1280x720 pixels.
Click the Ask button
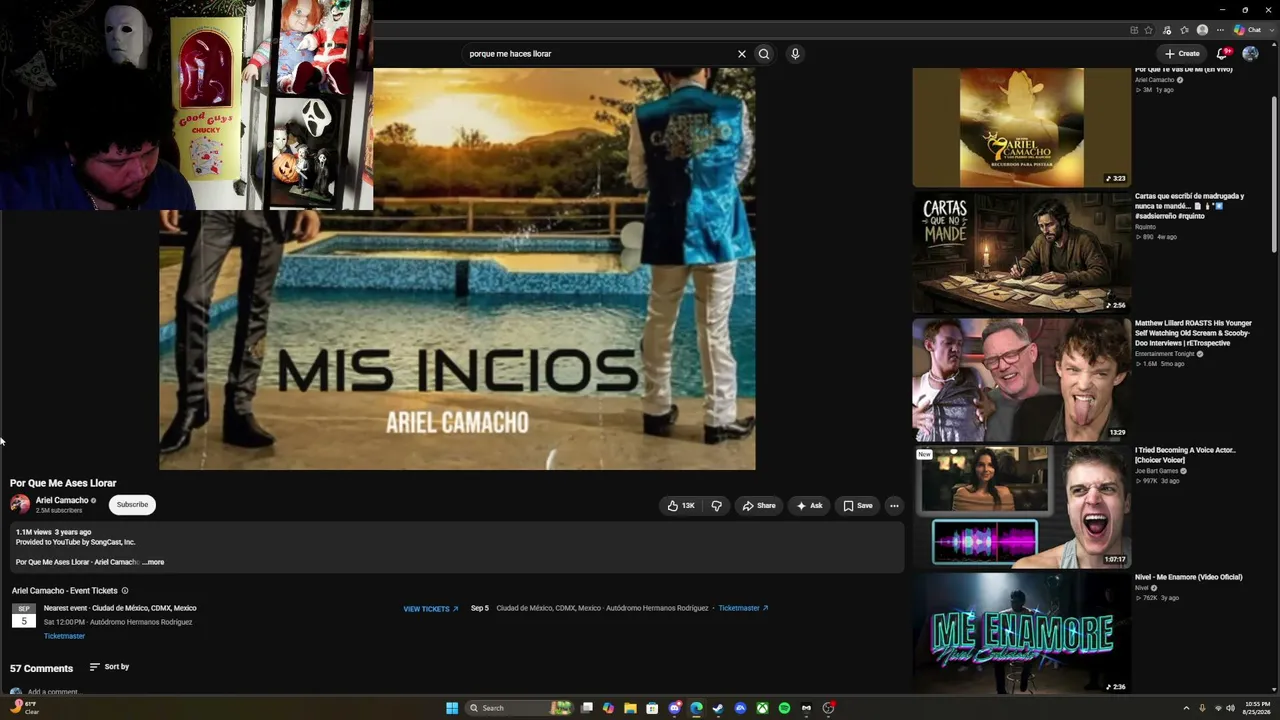(809, 506)
